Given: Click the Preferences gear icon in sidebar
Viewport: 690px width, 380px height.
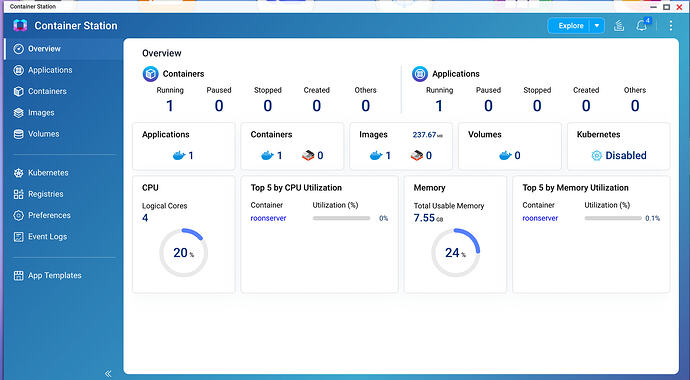Looking at the screenshot, I should (x=18, y=215).
